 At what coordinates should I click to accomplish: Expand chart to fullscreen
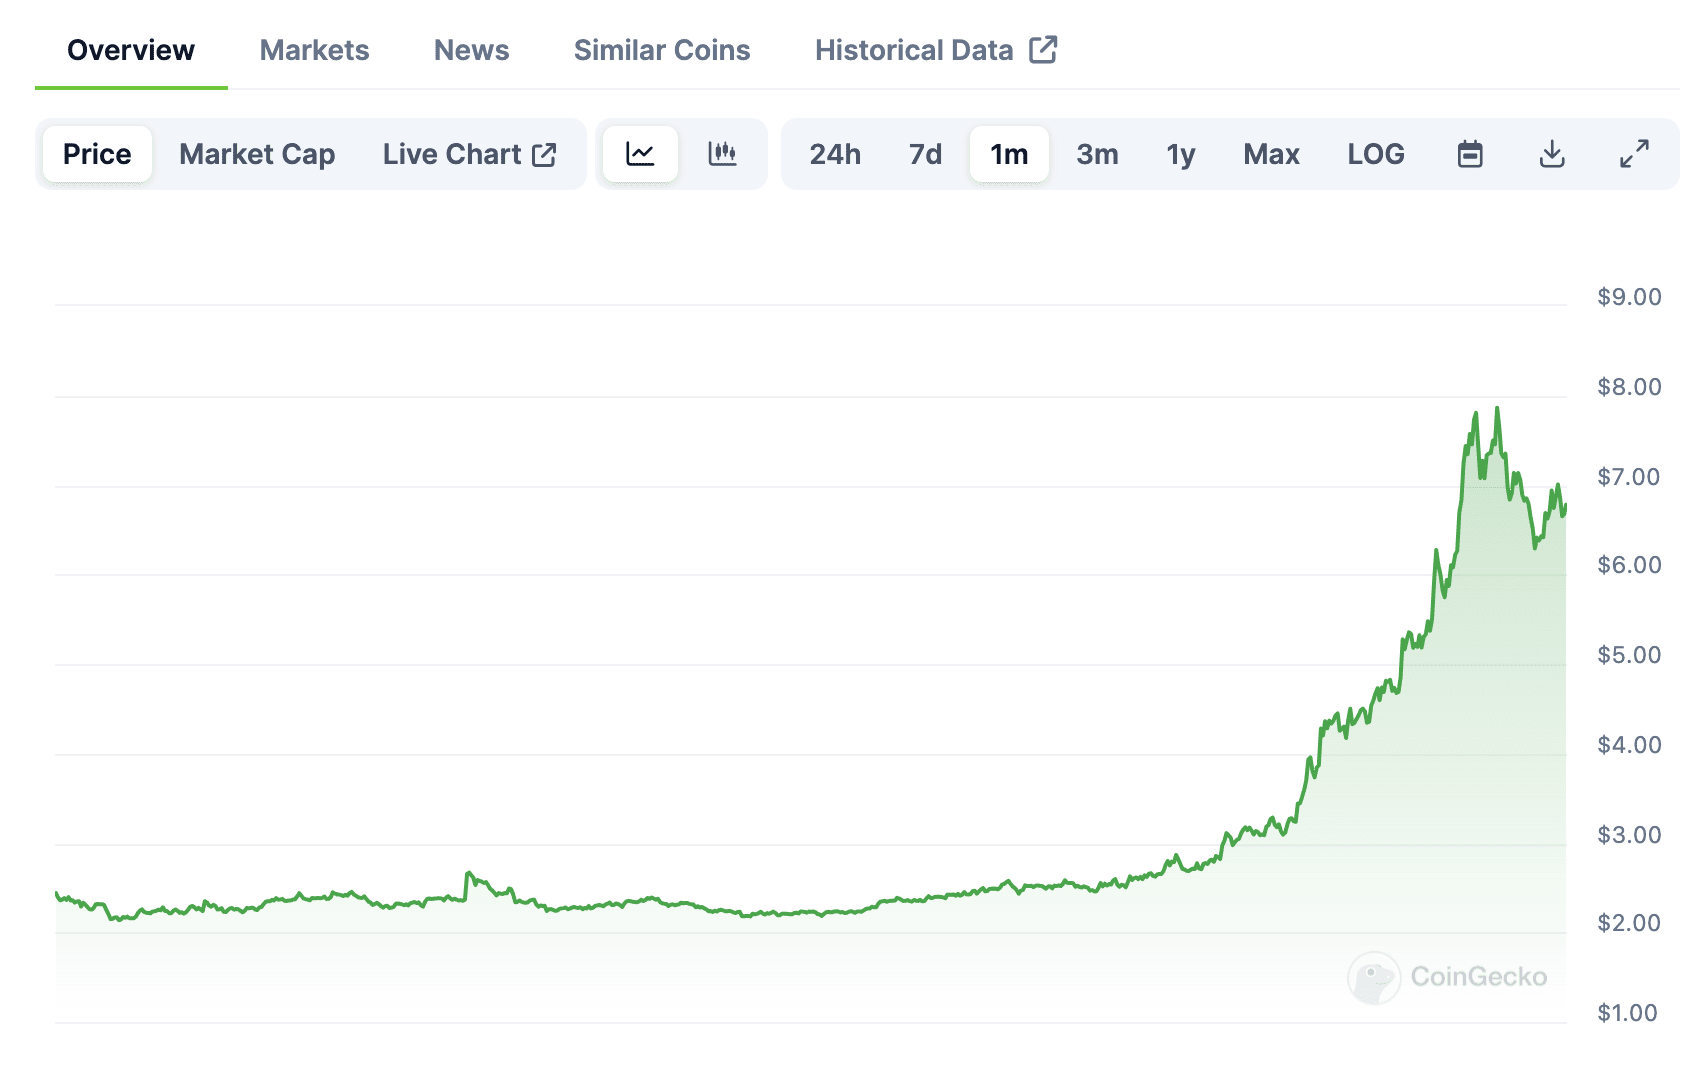(x=1634, y=154)
